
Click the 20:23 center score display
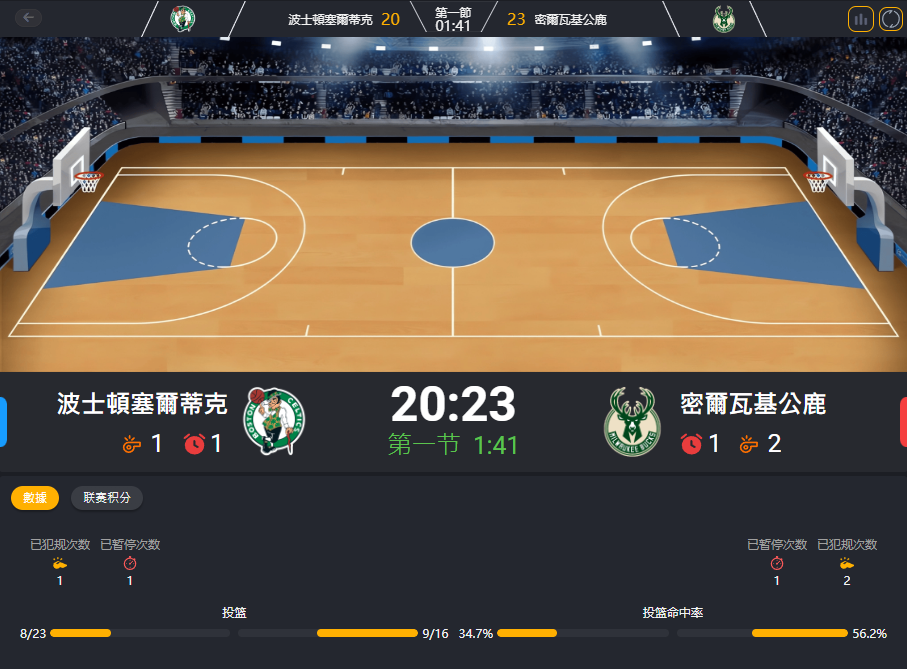tap(453, 404)
